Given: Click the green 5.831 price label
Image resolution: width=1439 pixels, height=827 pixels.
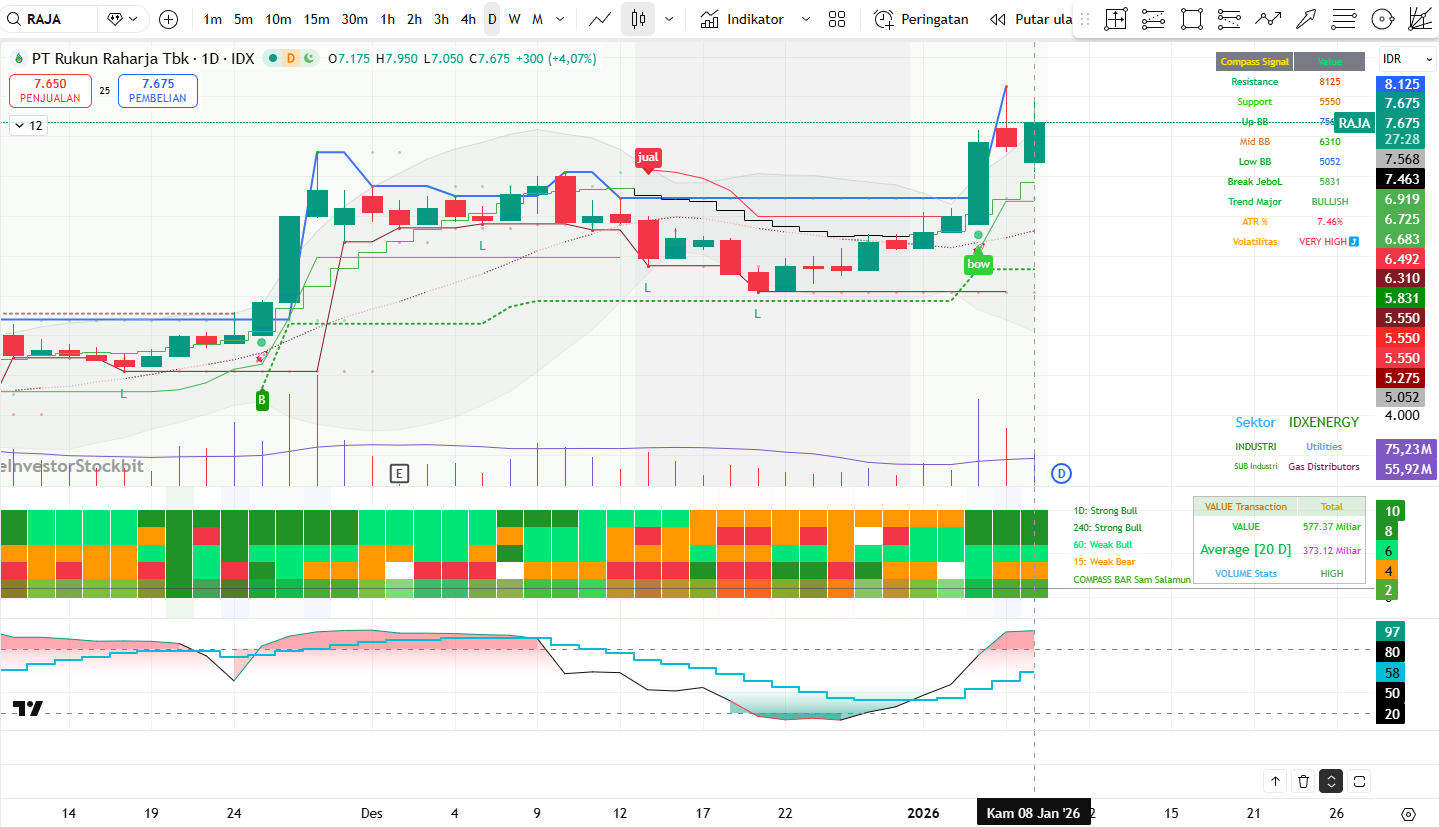Looking at the screenshot, I should tap(1402, 298).
